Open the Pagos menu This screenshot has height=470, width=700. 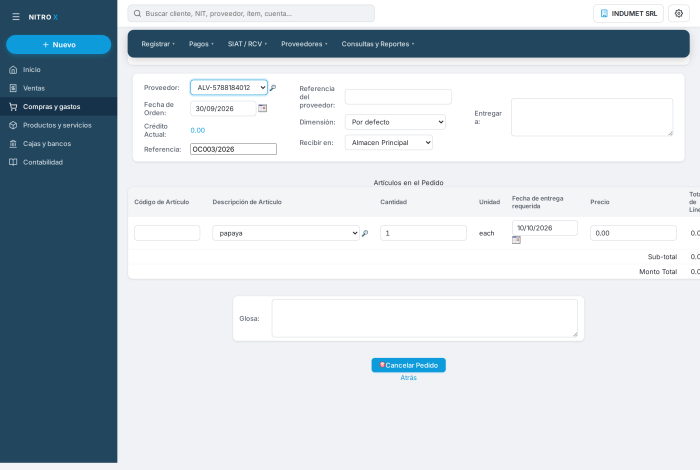201,44
